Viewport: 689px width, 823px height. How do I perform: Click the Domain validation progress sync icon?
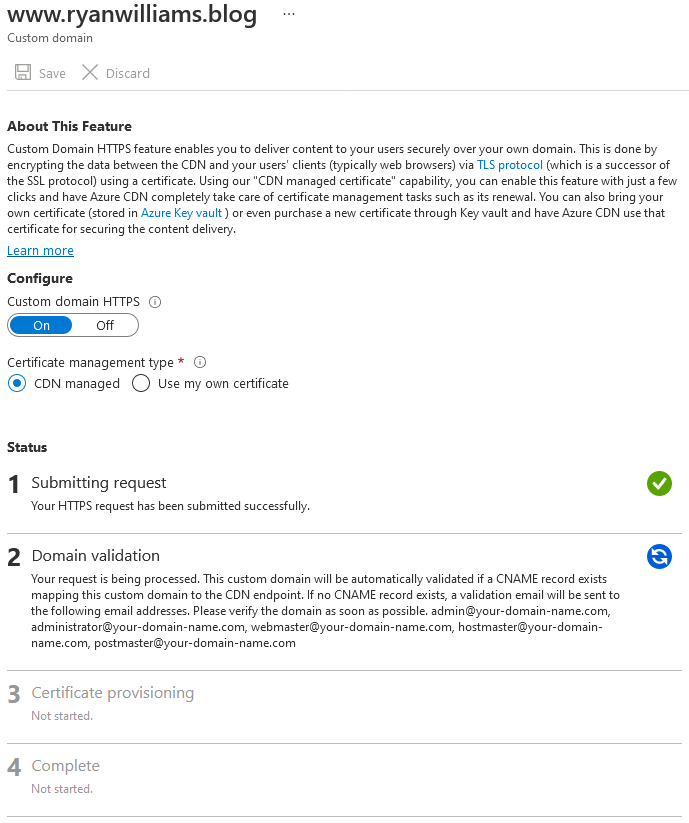pyautogui.click(x=659, y=556)
